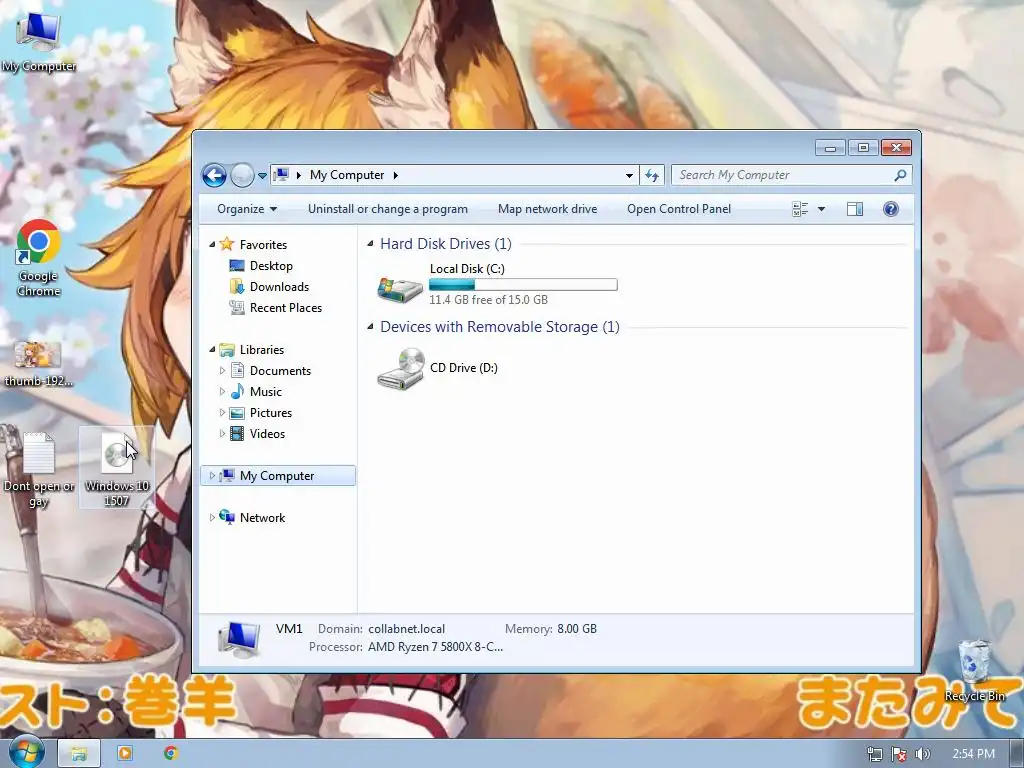1024x768 pixels.
Task: Expand the Network tree node
Action: pyautogui.click(x=212, y=517)
